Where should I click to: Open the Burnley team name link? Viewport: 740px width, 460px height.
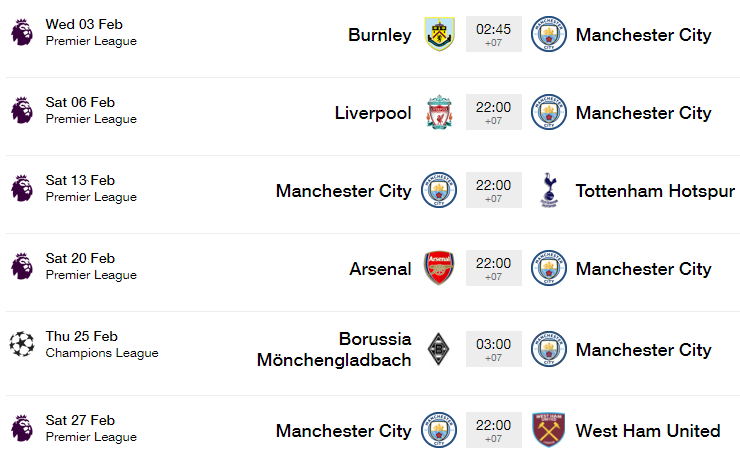pyautogui.click(x=380, y=35)
